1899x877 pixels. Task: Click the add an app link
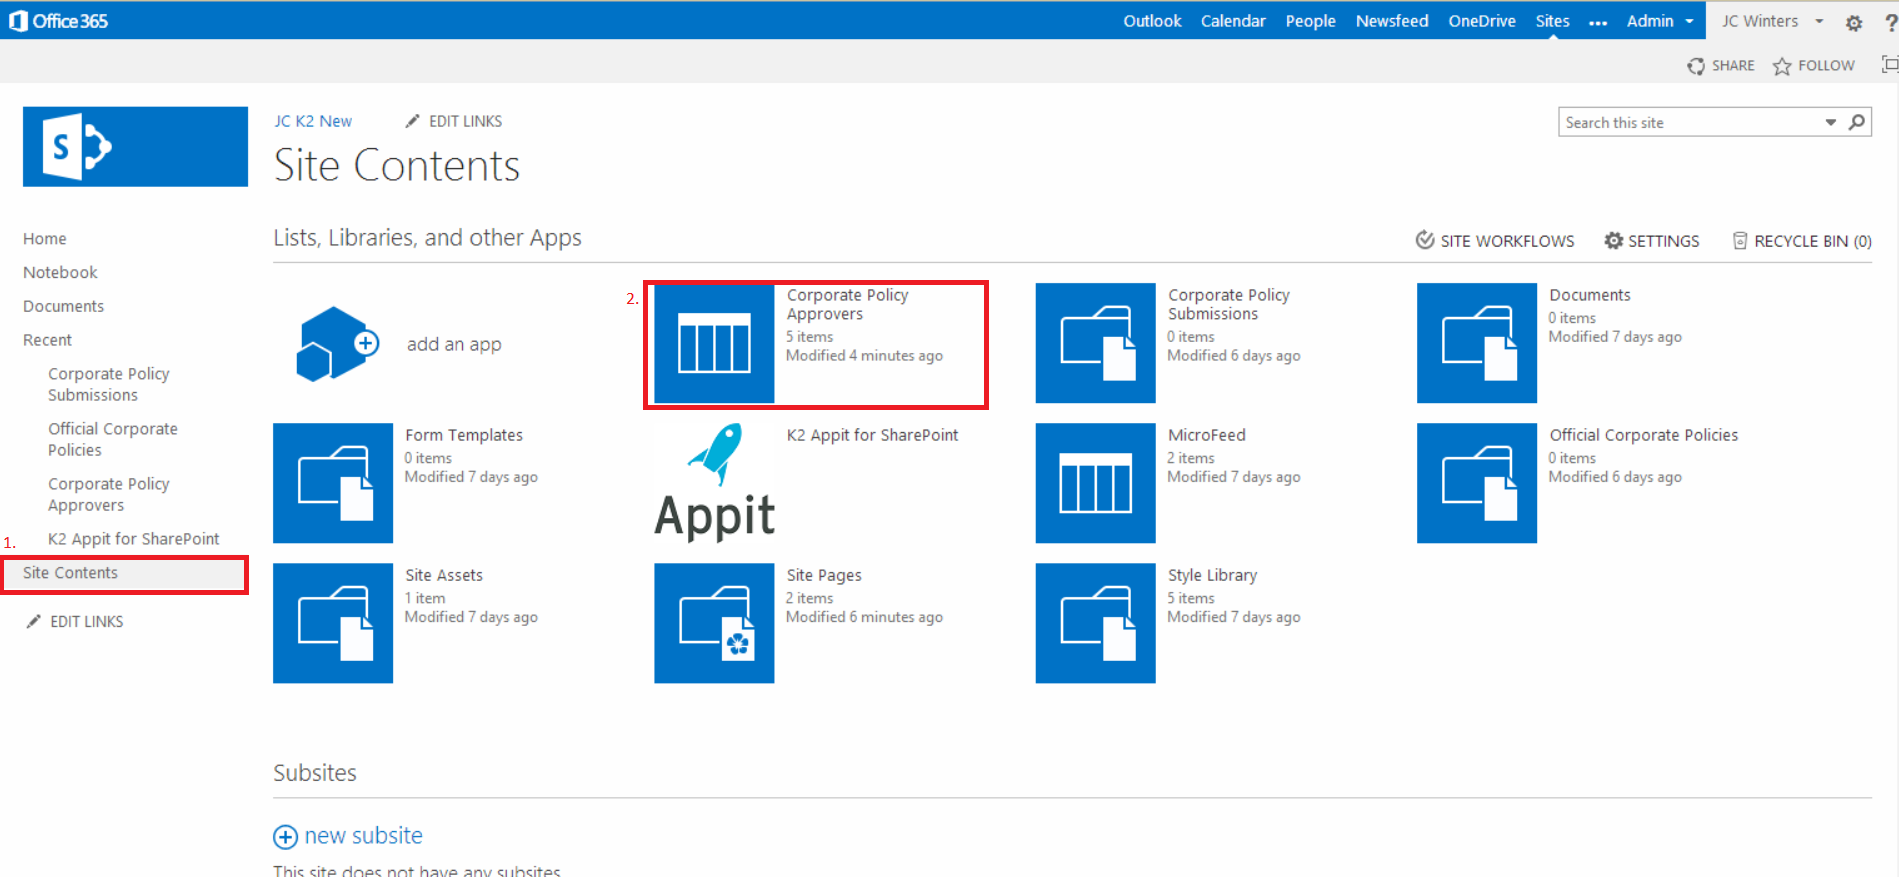(454, 344)
